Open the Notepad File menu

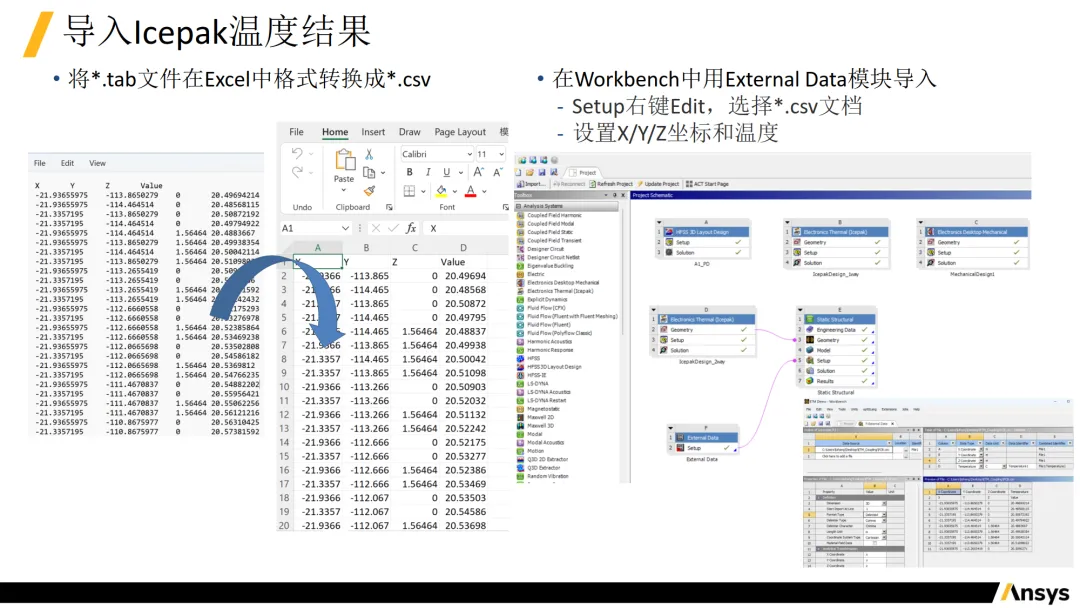[x=40, y=163]
